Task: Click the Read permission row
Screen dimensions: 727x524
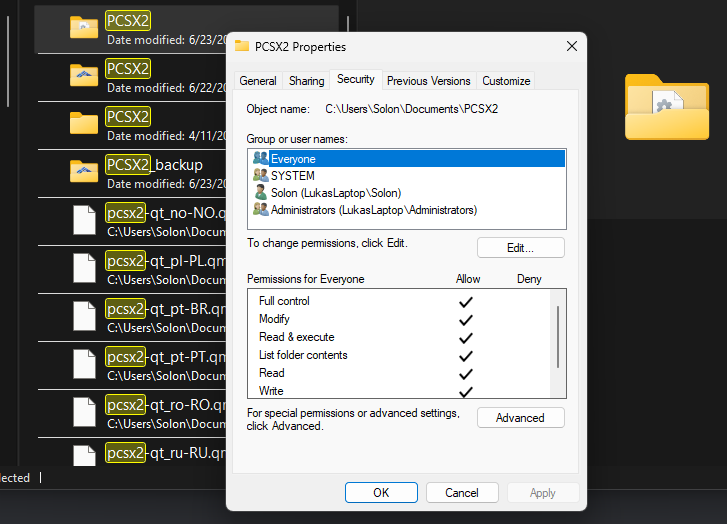Action: pos(399,373)
